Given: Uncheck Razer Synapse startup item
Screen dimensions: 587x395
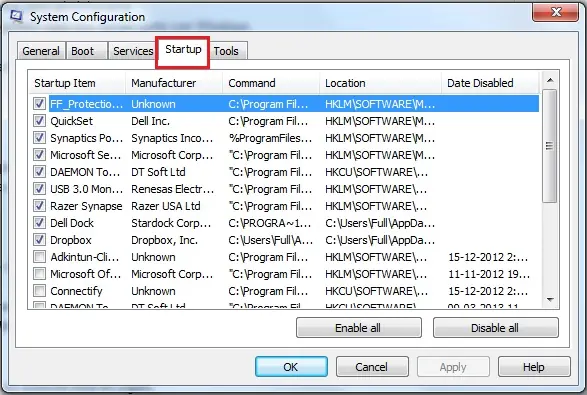Looking at the screenshot, I should coord(39,206).
